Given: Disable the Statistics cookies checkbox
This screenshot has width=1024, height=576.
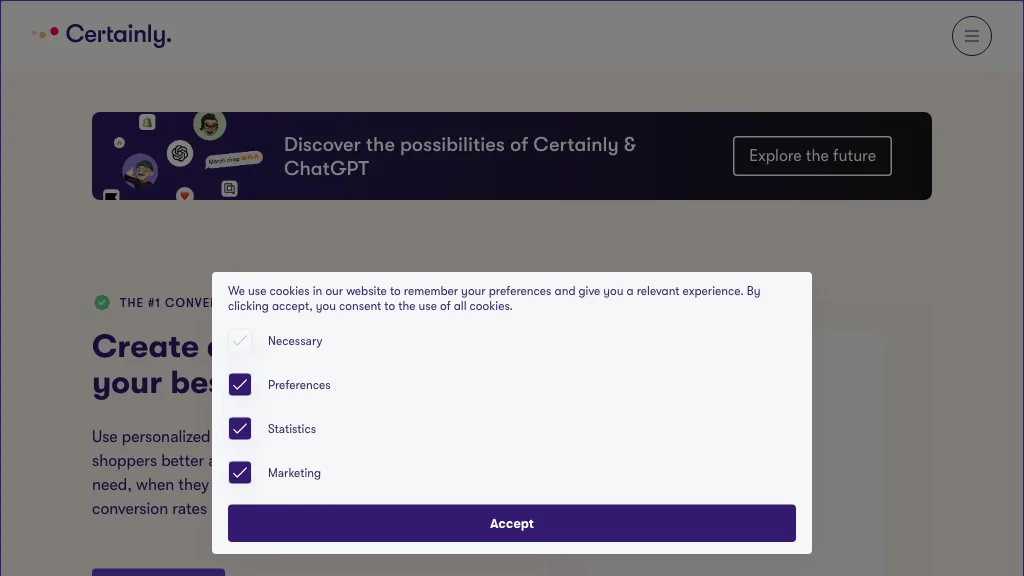Looking at the screenshot, I should point(240,428).
